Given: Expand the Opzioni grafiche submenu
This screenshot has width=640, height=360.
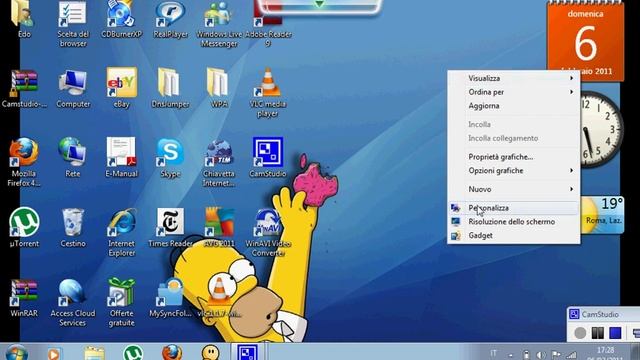Looking at the screenshot, I should (x=513, y=171).
